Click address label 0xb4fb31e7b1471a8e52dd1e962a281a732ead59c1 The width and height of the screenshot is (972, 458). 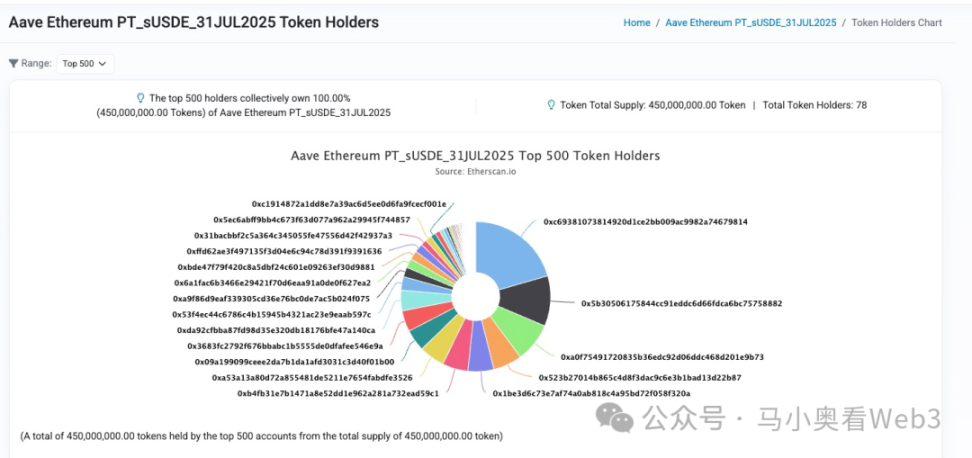[x=338, y=394]
